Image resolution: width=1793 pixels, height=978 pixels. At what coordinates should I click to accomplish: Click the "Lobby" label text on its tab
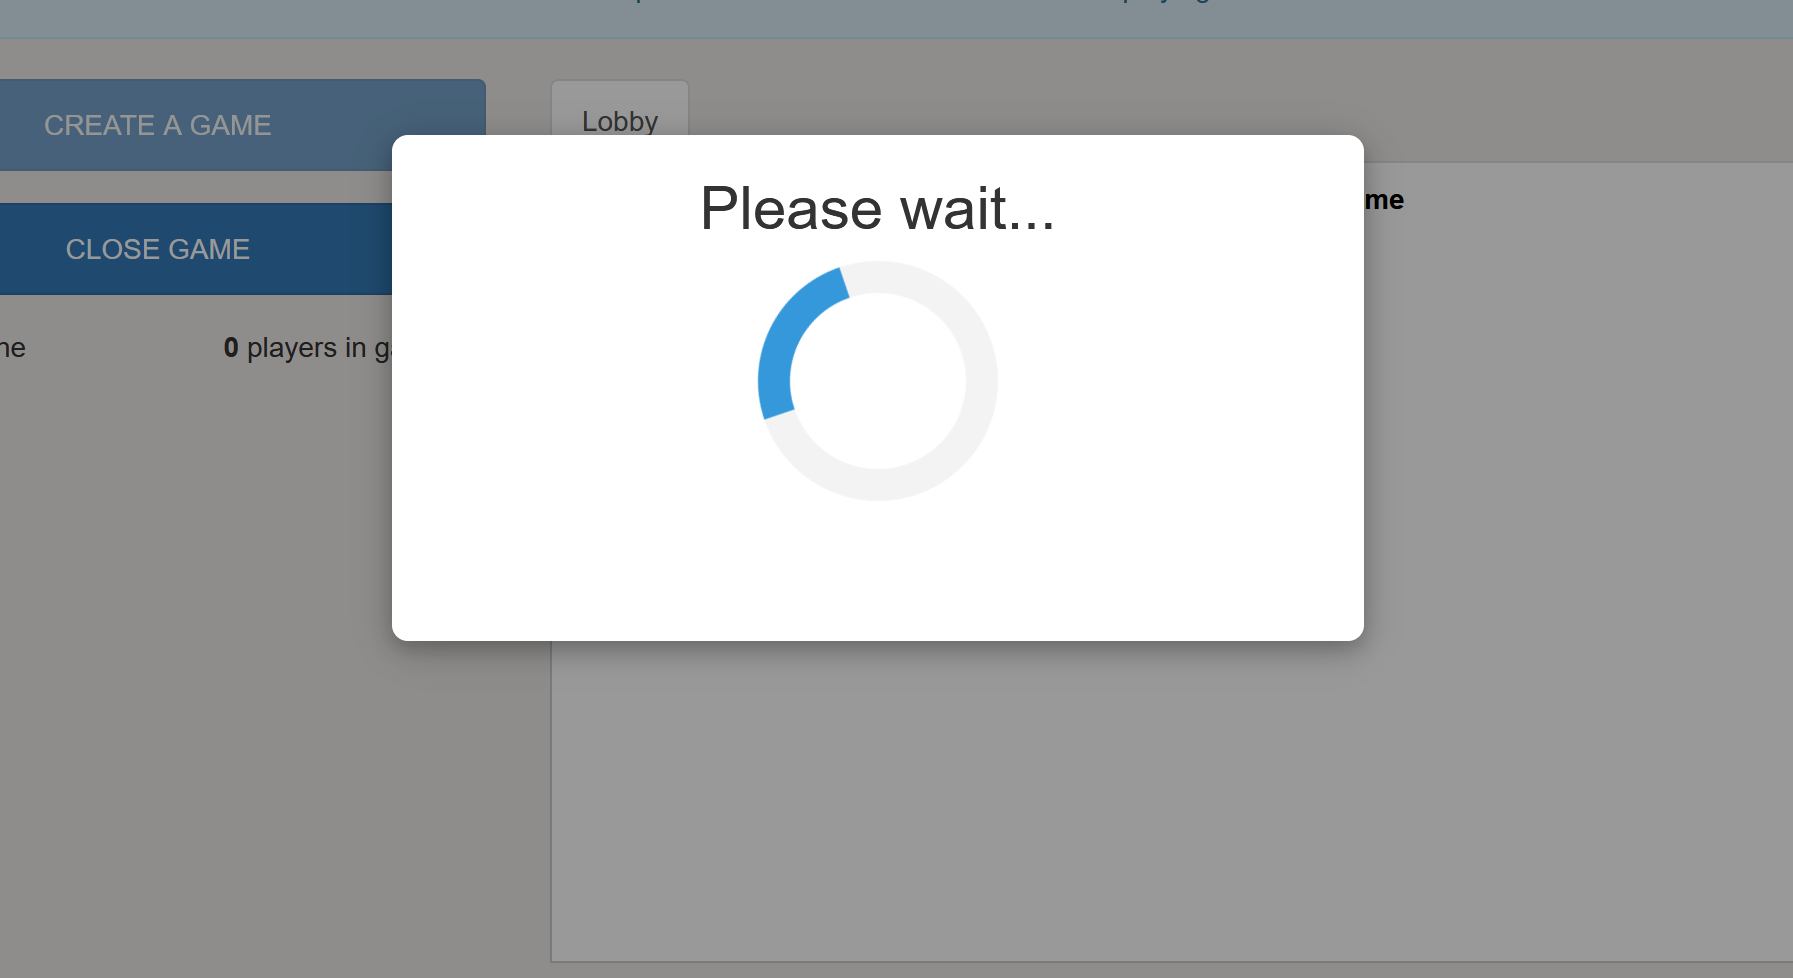(x=620, y=122)
